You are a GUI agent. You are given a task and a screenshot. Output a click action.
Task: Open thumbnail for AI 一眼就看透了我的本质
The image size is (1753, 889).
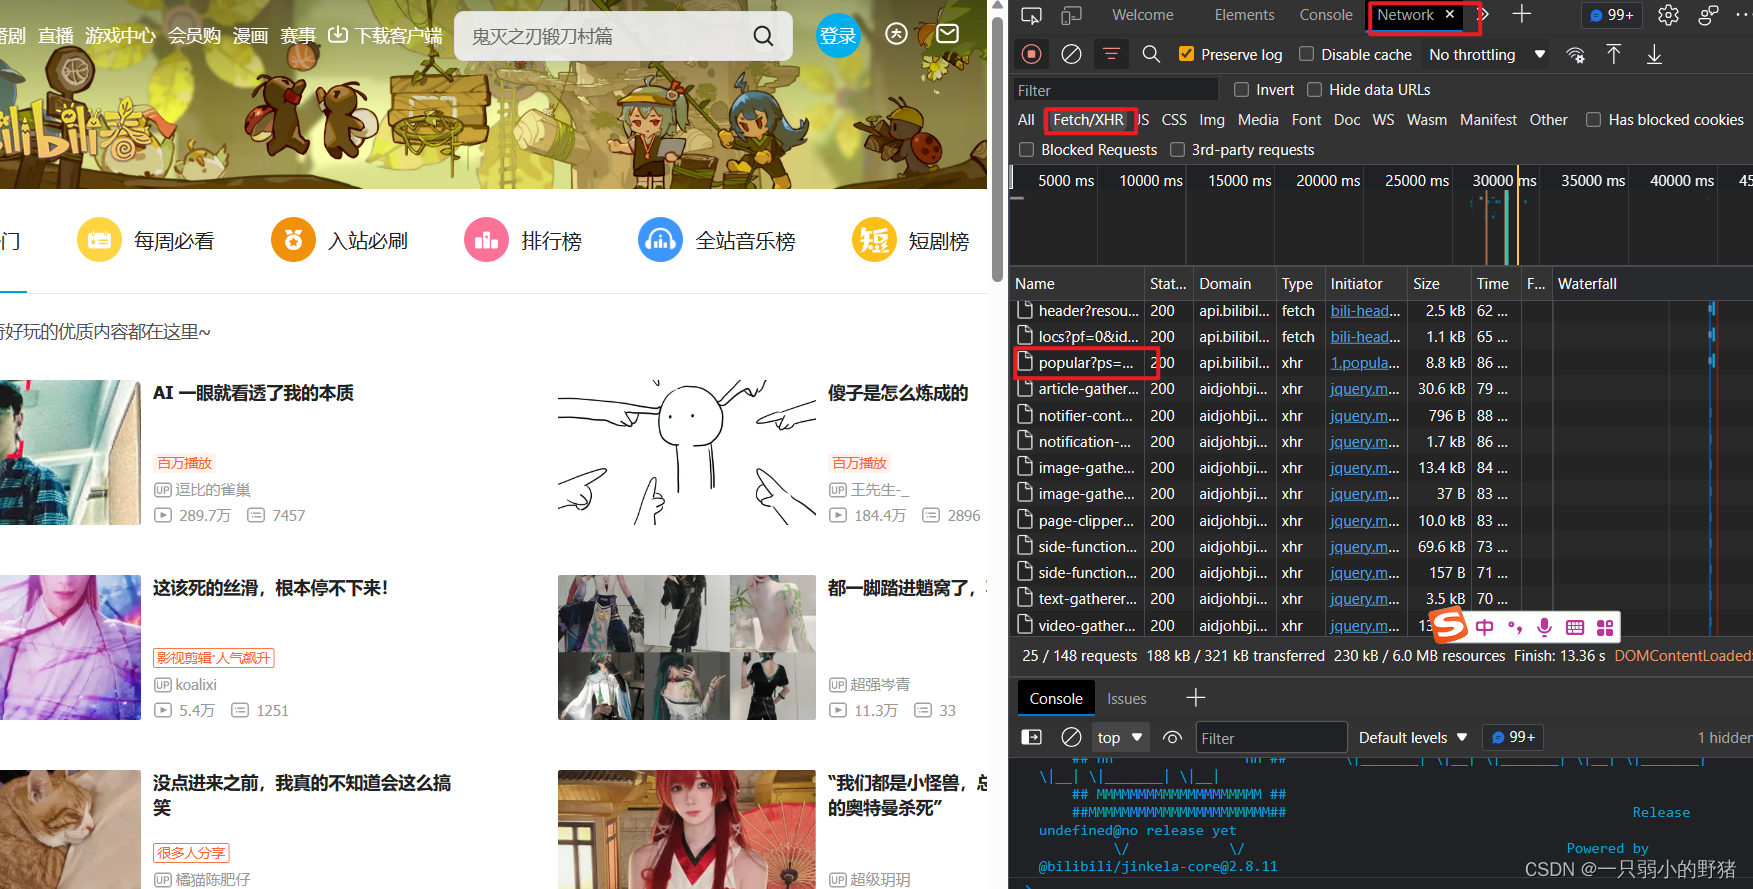(x=70, y=452)
